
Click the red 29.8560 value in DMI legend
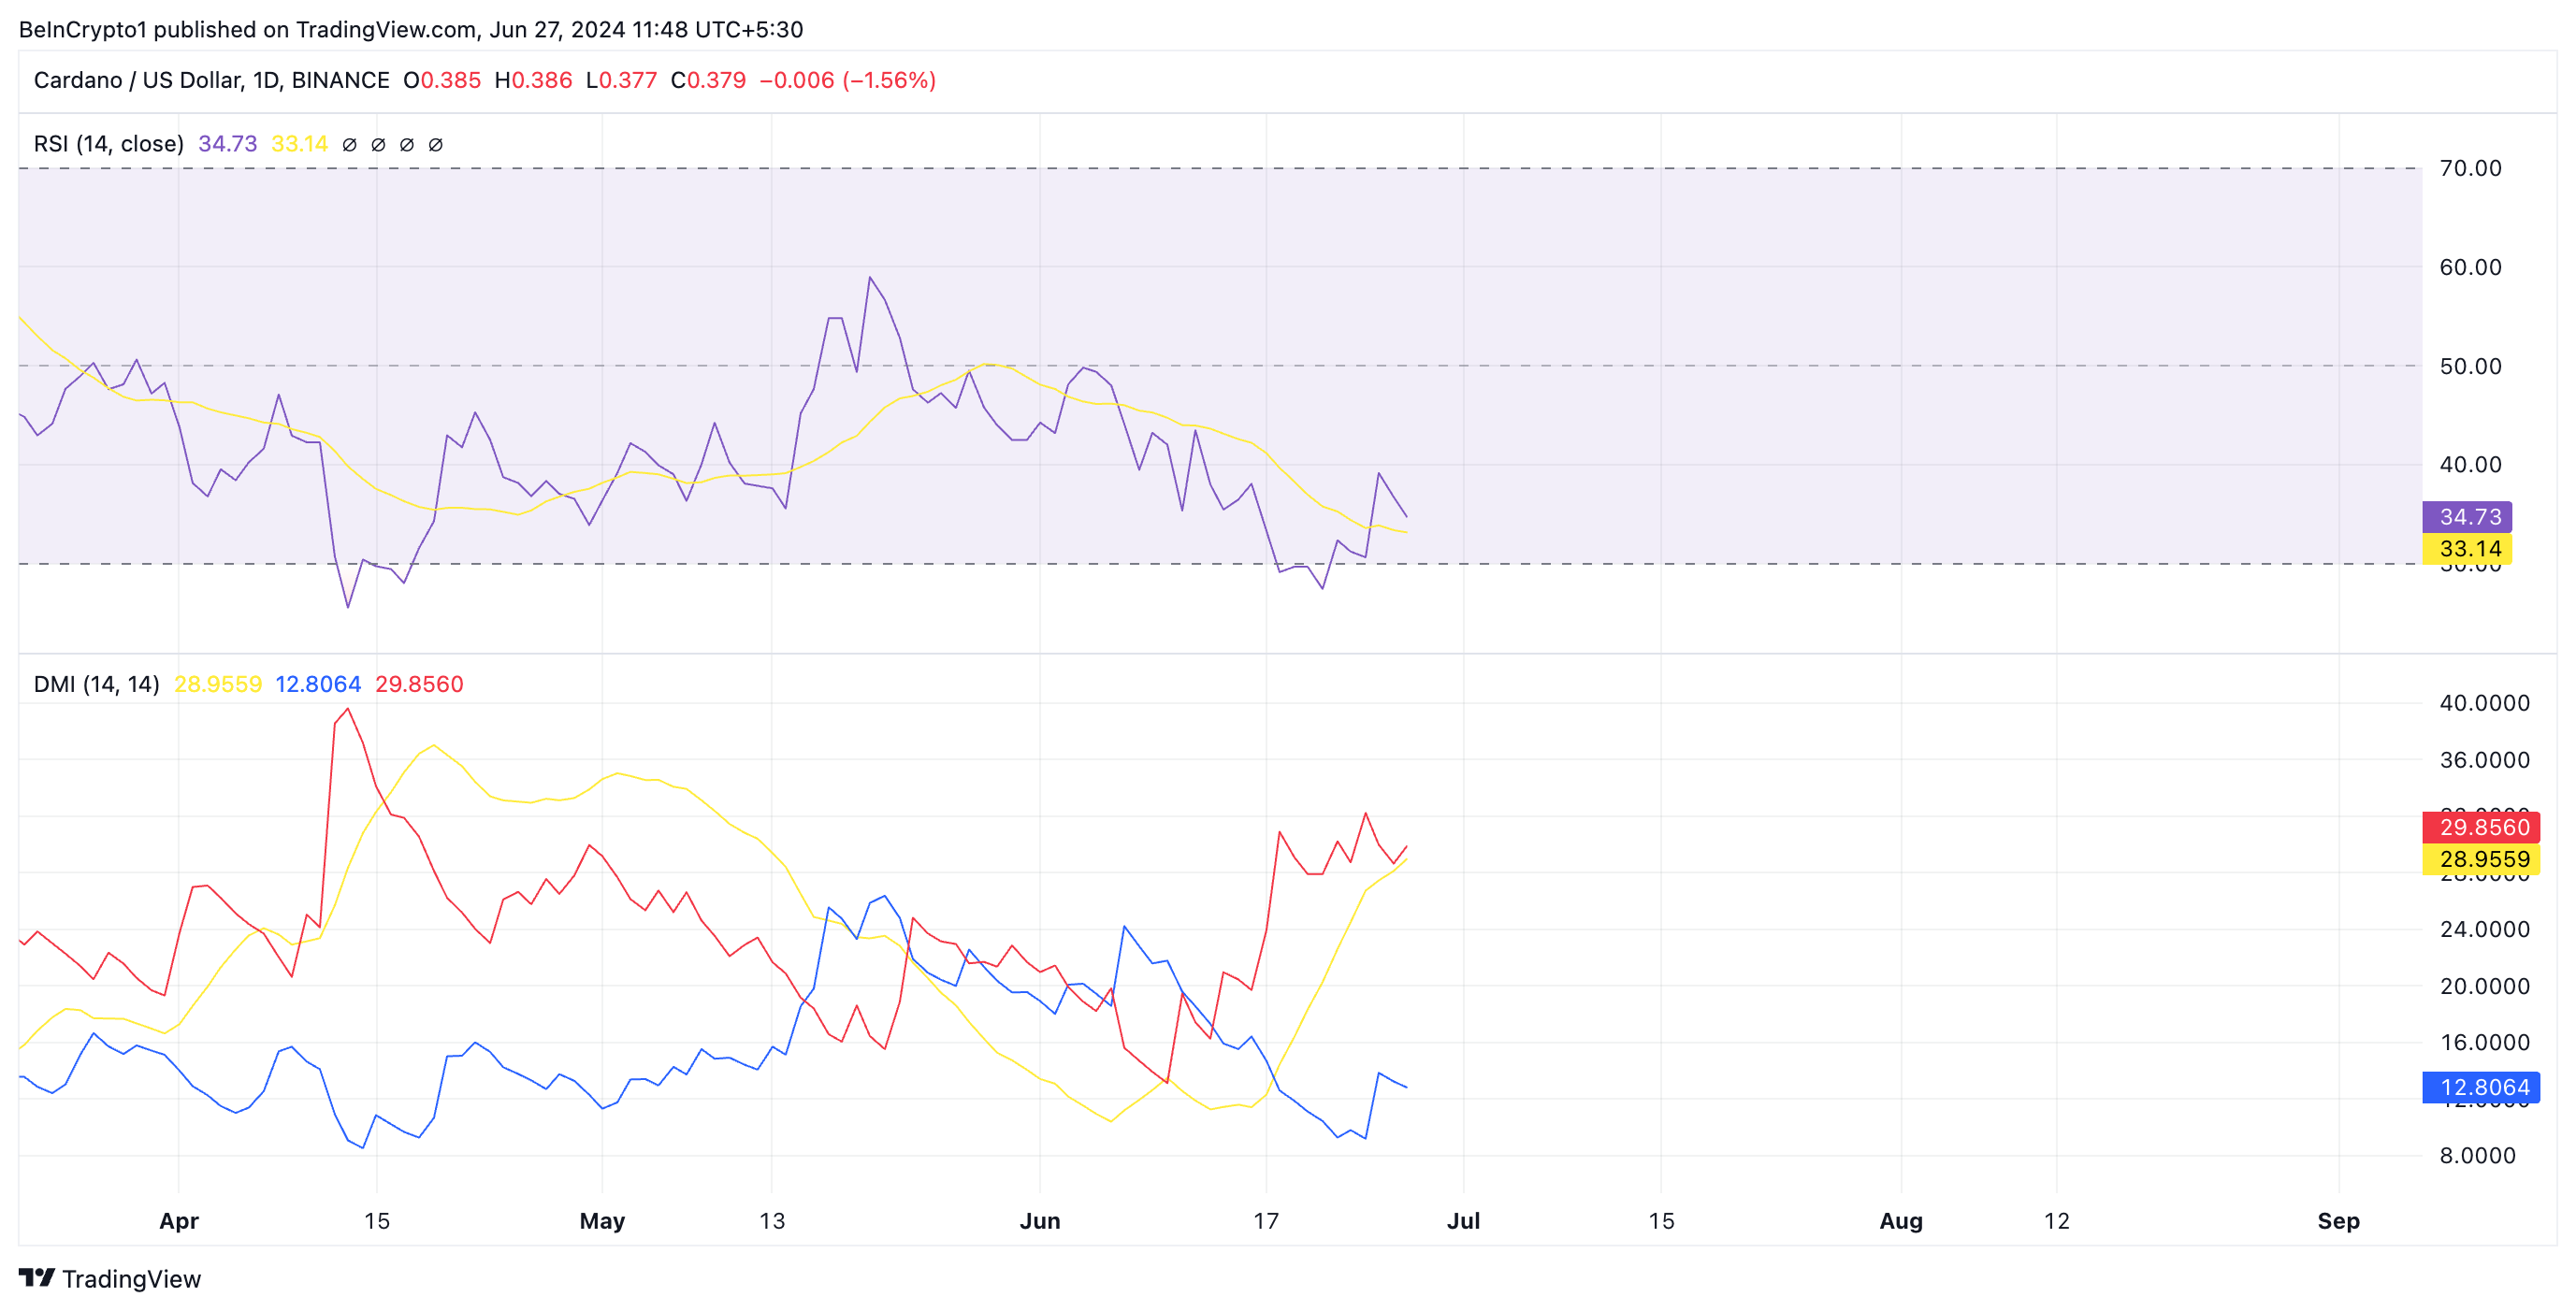418,684
